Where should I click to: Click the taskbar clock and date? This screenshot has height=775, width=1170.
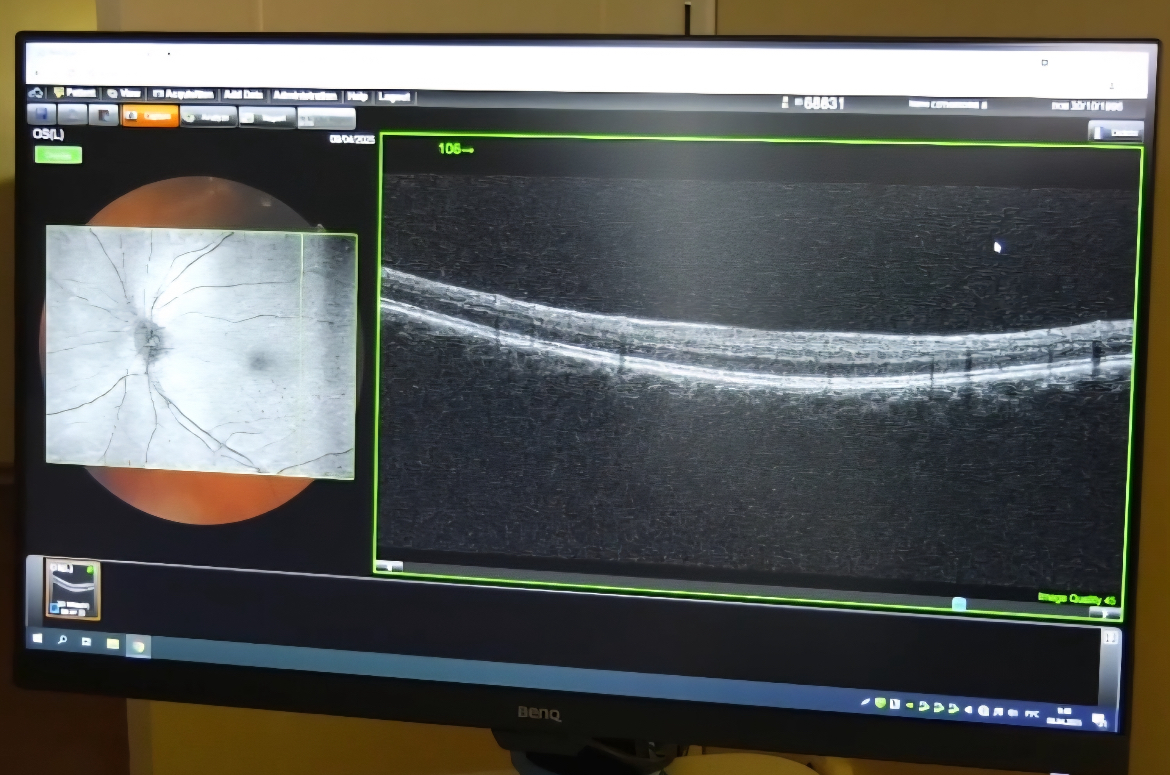(x=1064, y=716)
